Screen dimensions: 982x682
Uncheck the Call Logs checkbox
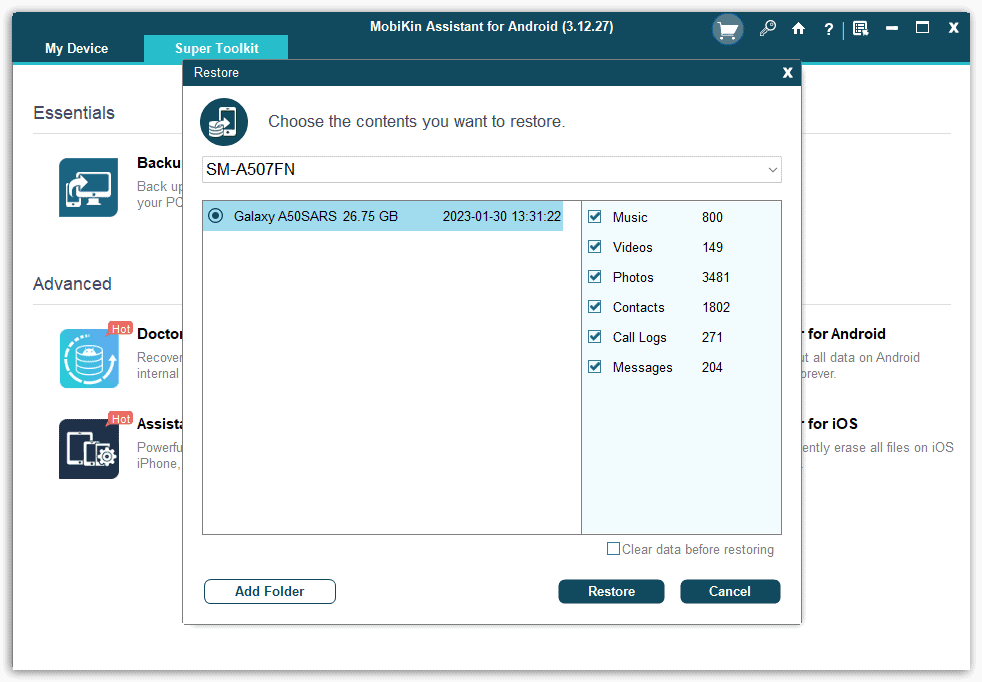(595, 337)
